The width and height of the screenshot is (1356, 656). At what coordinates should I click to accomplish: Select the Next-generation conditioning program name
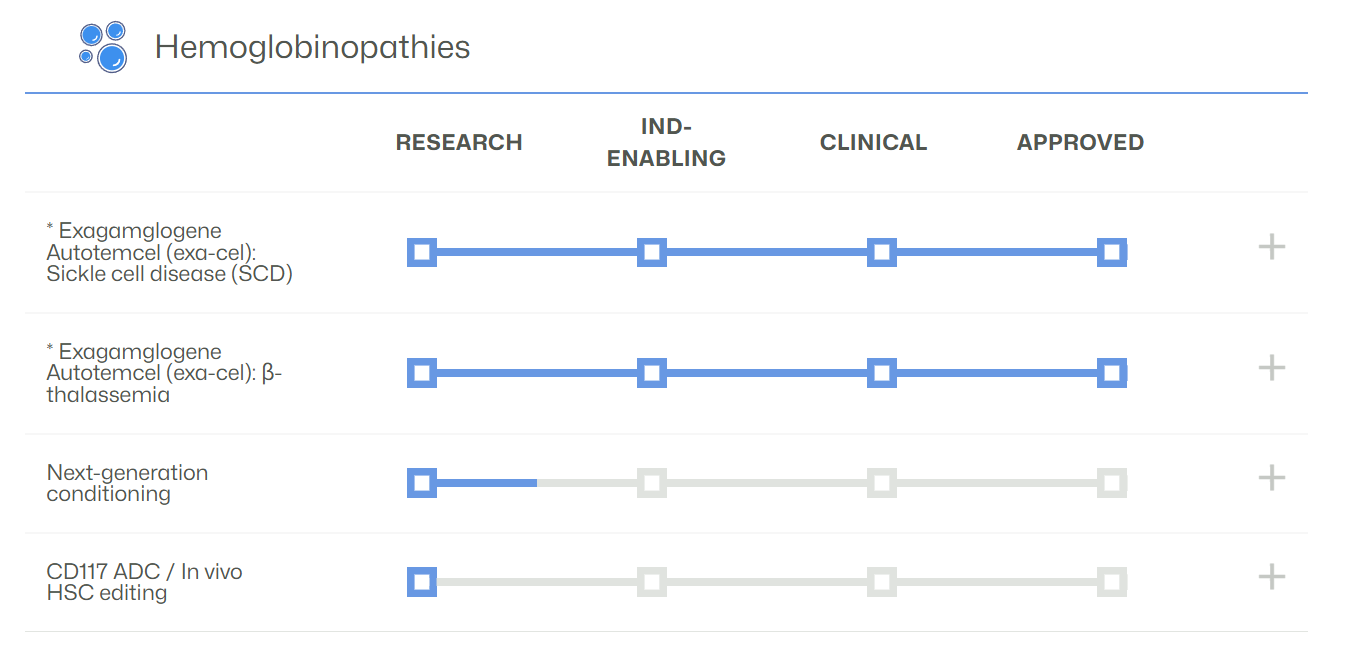tap(127, 483)
